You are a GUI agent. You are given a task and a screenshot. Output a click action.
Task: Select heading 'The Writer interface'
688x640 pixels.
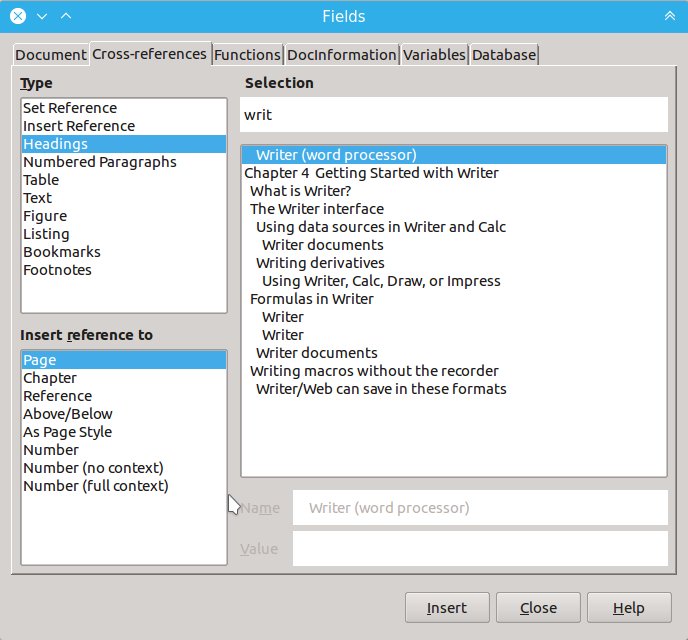[454, 209]
